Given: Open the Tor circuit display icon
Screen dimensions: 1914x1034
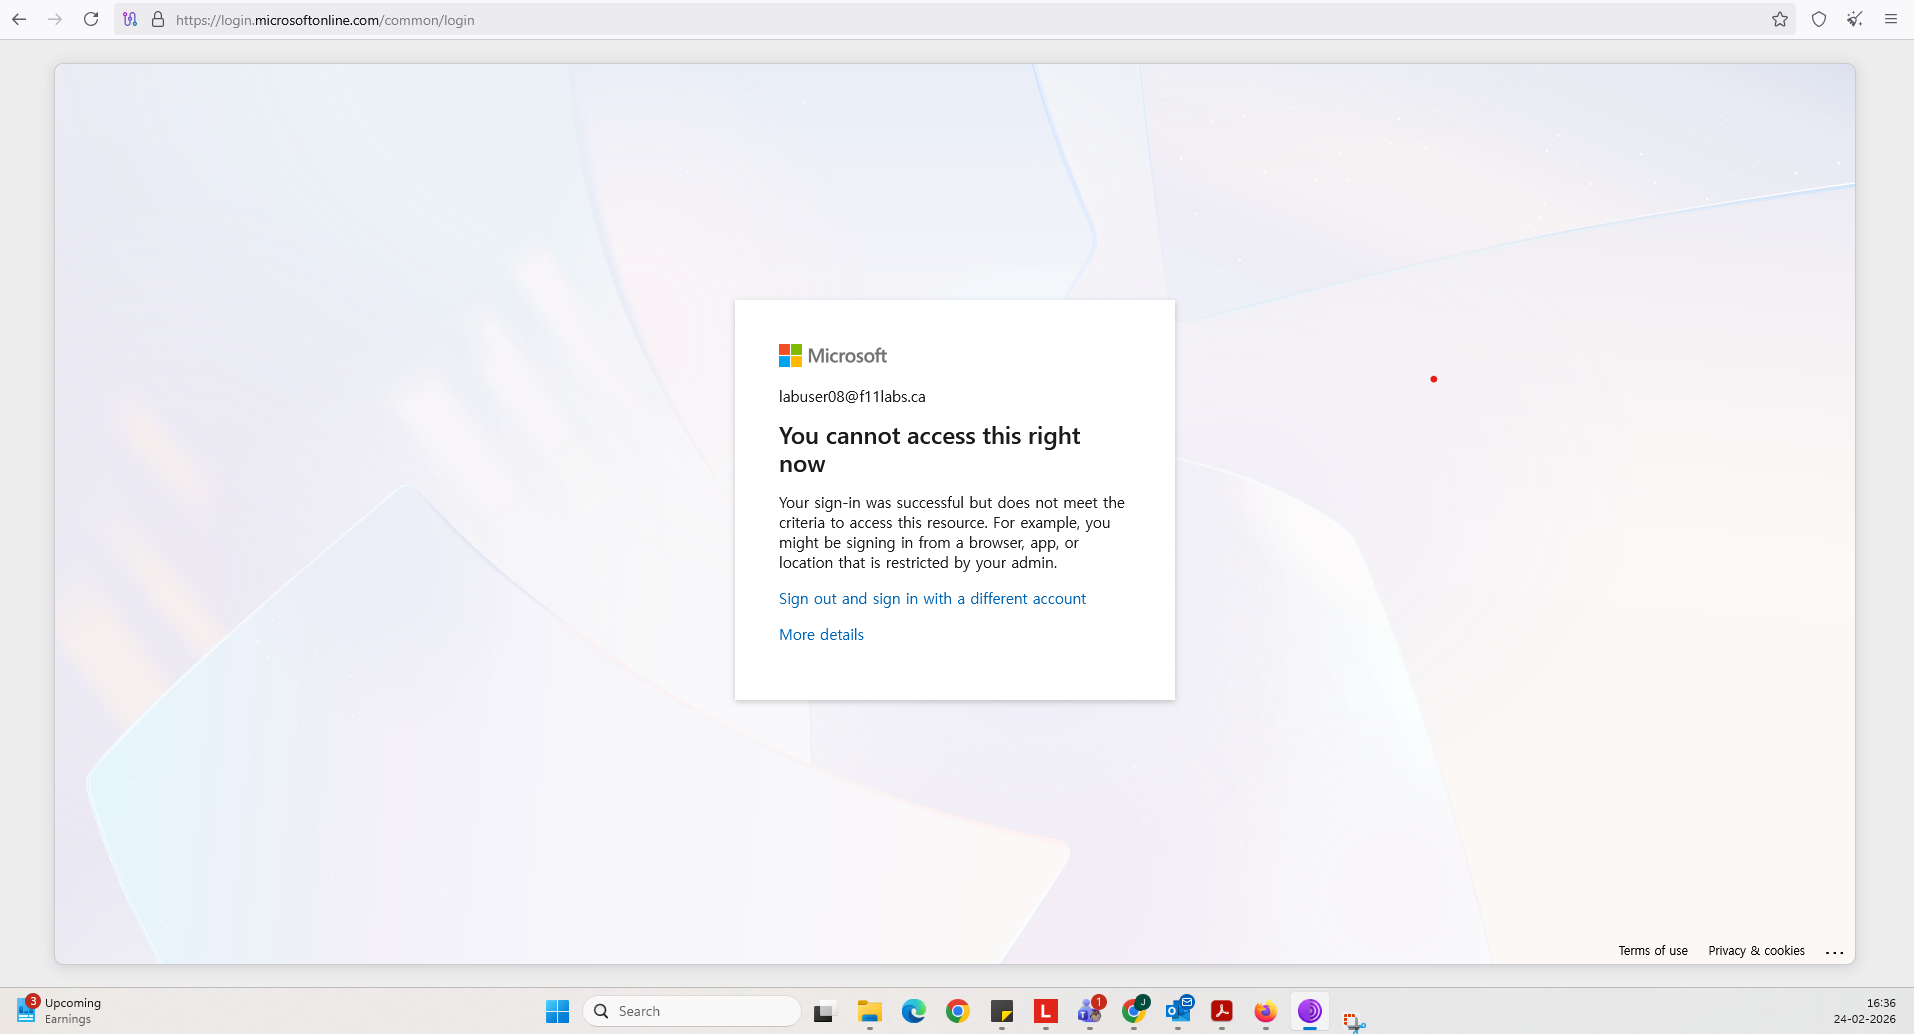Looking at the screenshot, I should tap(130, 19).
